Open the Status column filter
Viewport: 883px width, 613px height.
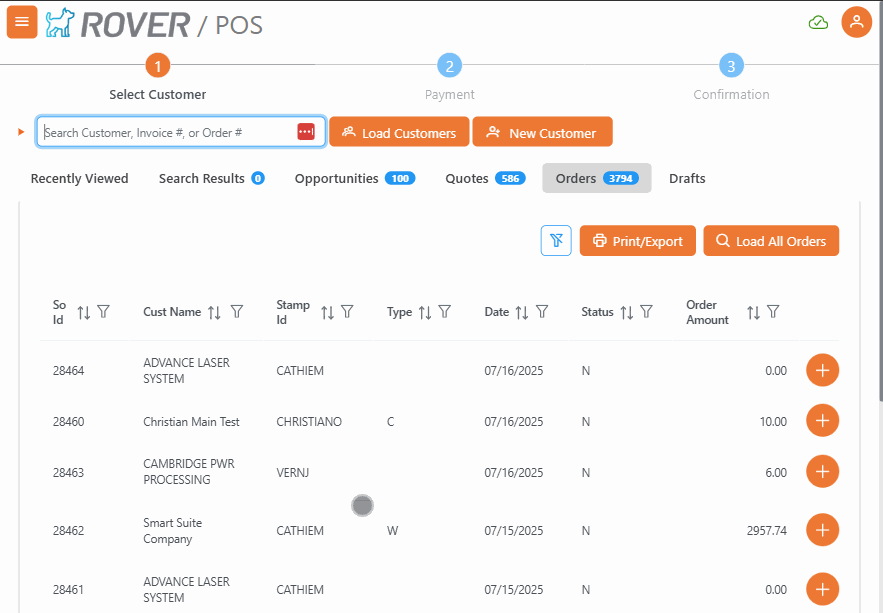(647, 312)
